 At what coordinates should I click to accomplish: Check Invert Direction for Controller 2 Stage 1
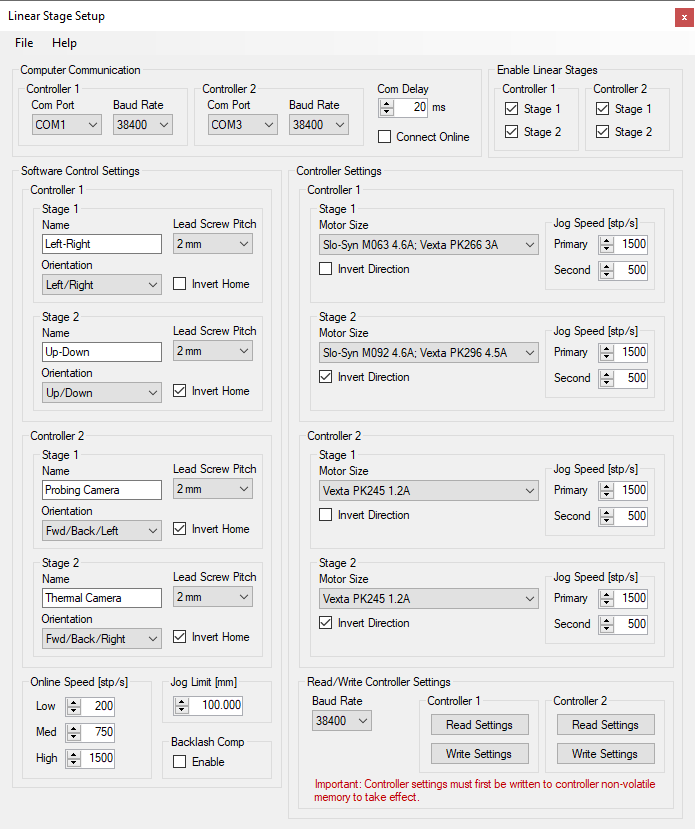(x=326, y=515)
